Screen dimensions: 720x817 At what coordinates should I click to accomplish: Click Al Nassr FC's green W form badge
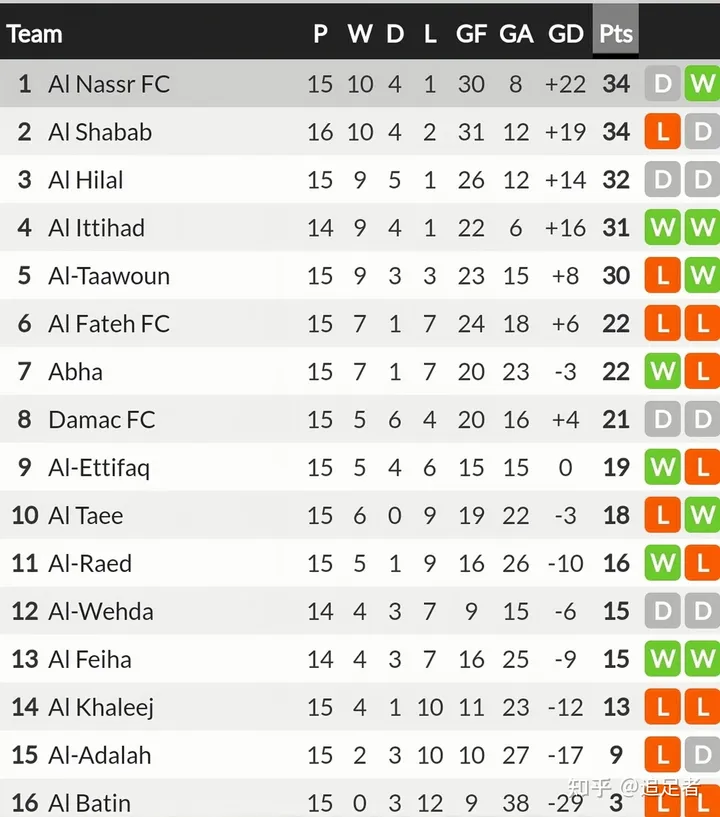(702, 84)
